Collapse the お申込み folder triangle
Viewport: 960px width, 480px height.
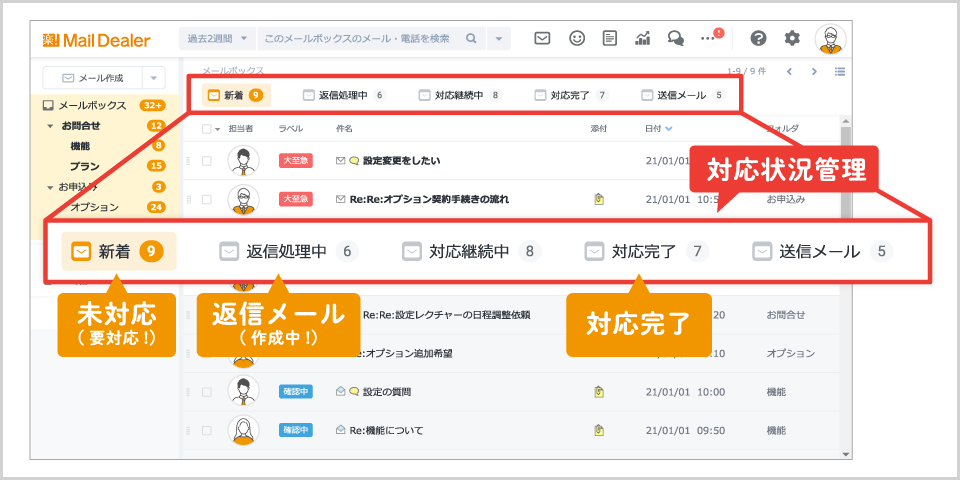click(x=50, y=187)
